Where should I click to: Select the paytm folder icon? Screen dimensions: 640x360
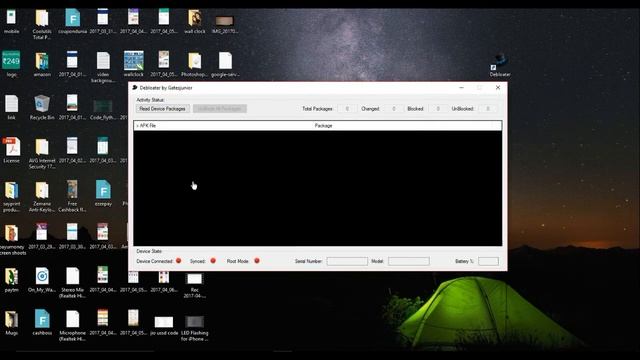pyautogui.click(x=11, y=280)
